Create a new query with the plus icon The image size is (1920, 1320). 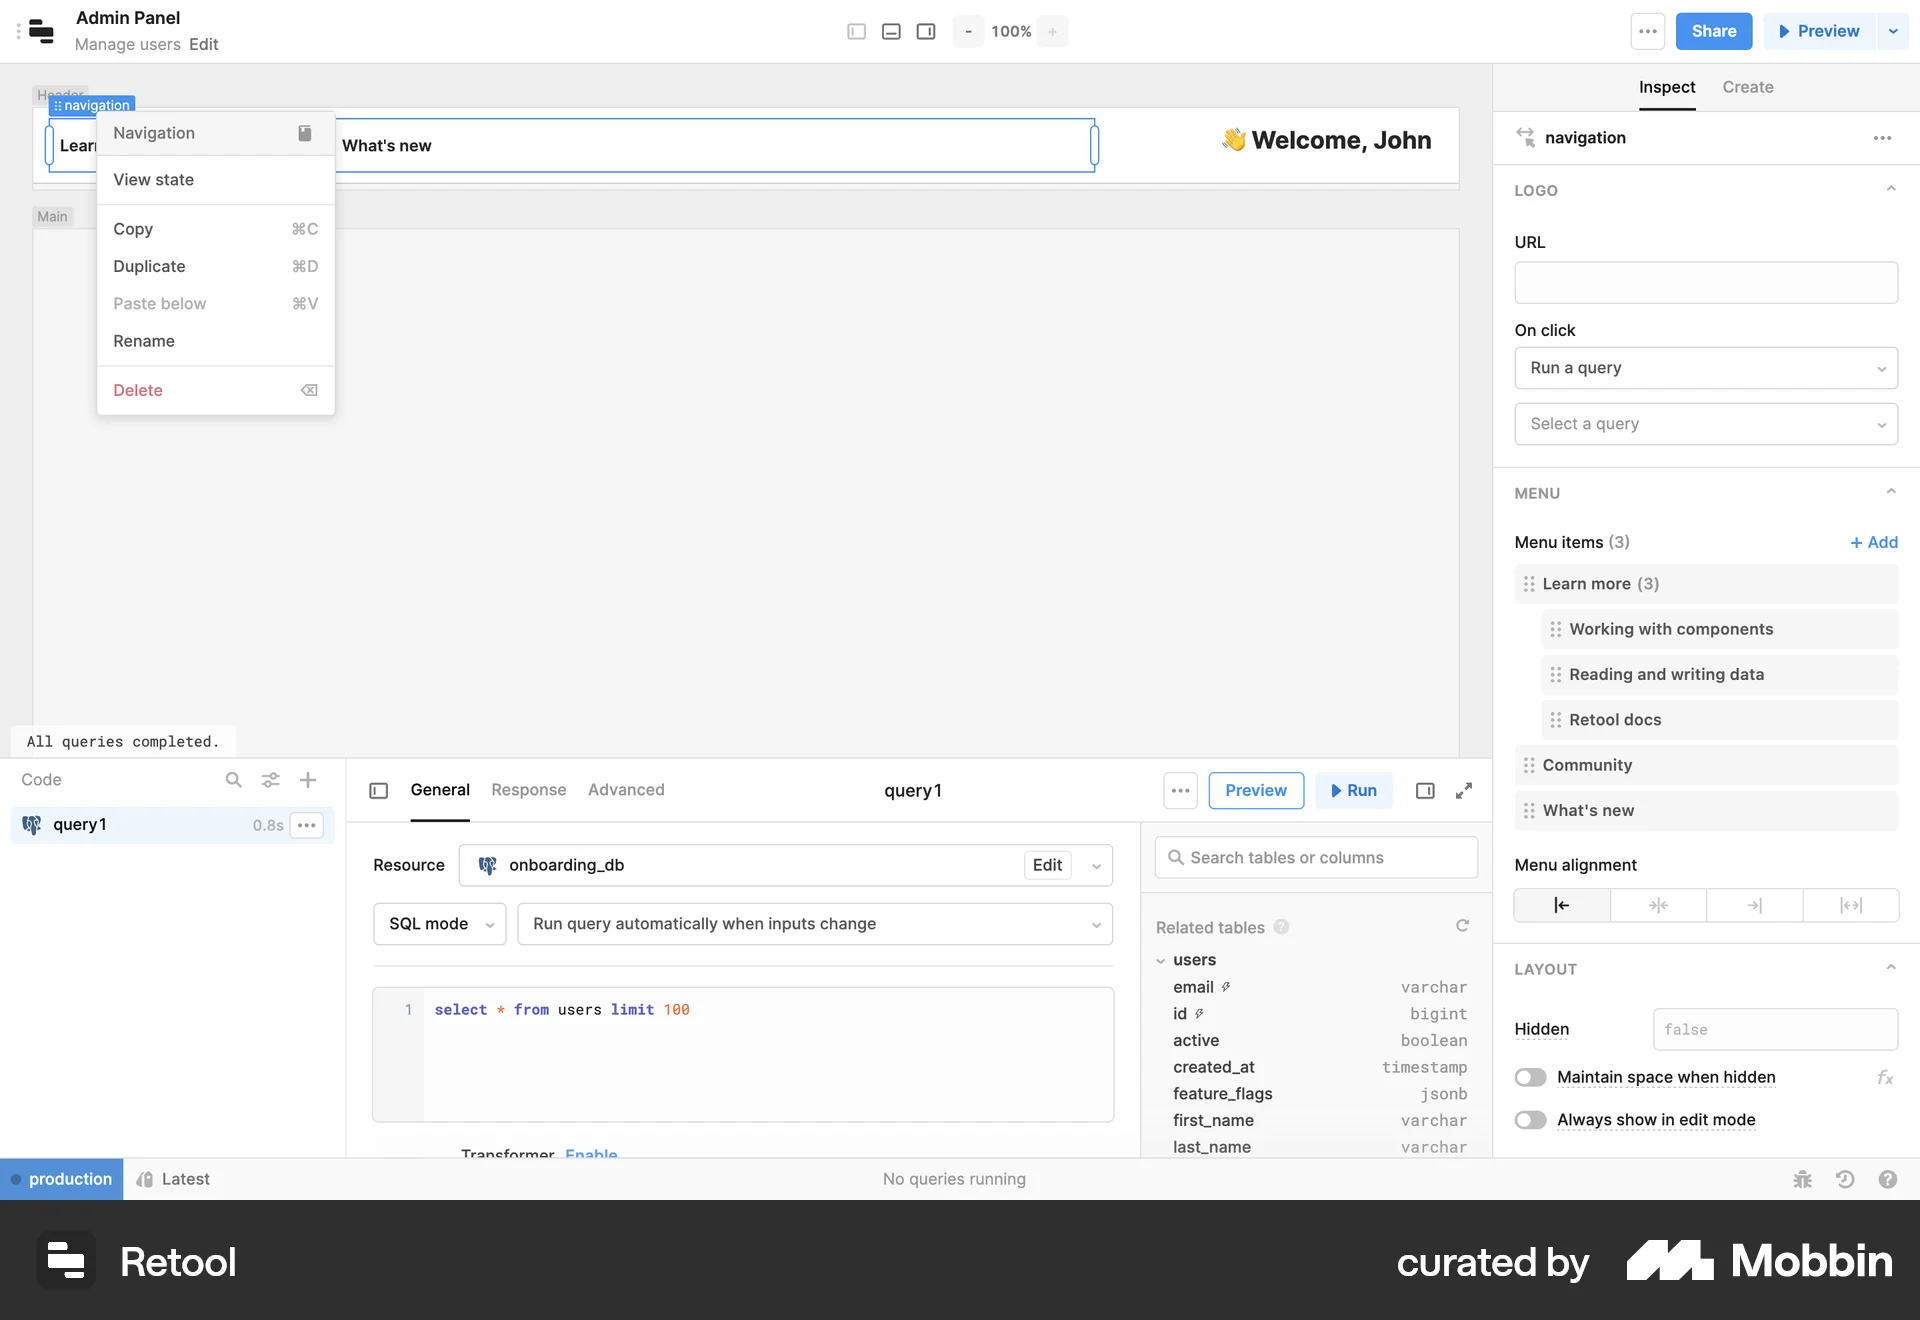click(x=307, y=780)
